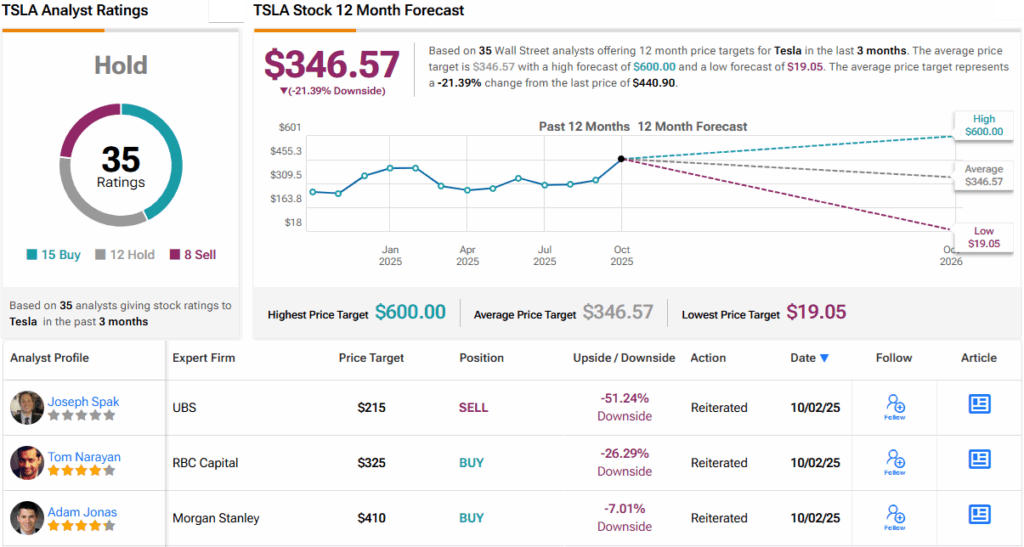Open Tom Narayan analyst profile link

[84, 457]
